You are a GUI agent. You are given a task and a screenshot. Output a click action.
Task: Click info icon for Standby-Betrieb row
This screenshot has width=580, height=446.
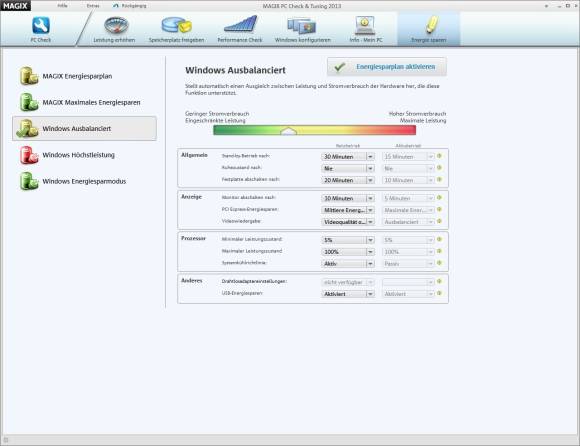[x=439, y=156]
